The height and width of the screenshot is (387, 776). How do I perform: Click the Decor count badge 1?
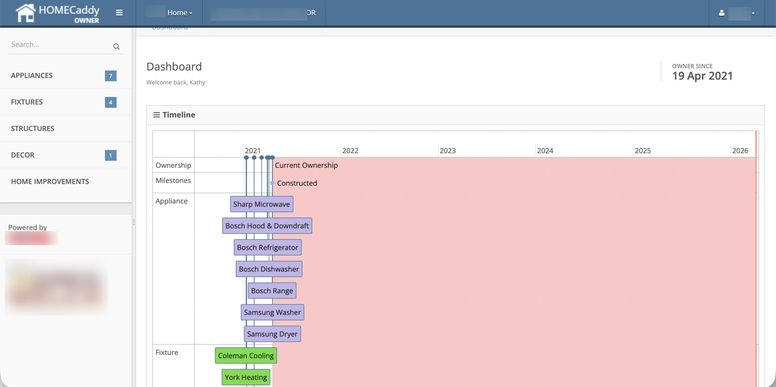111,155
